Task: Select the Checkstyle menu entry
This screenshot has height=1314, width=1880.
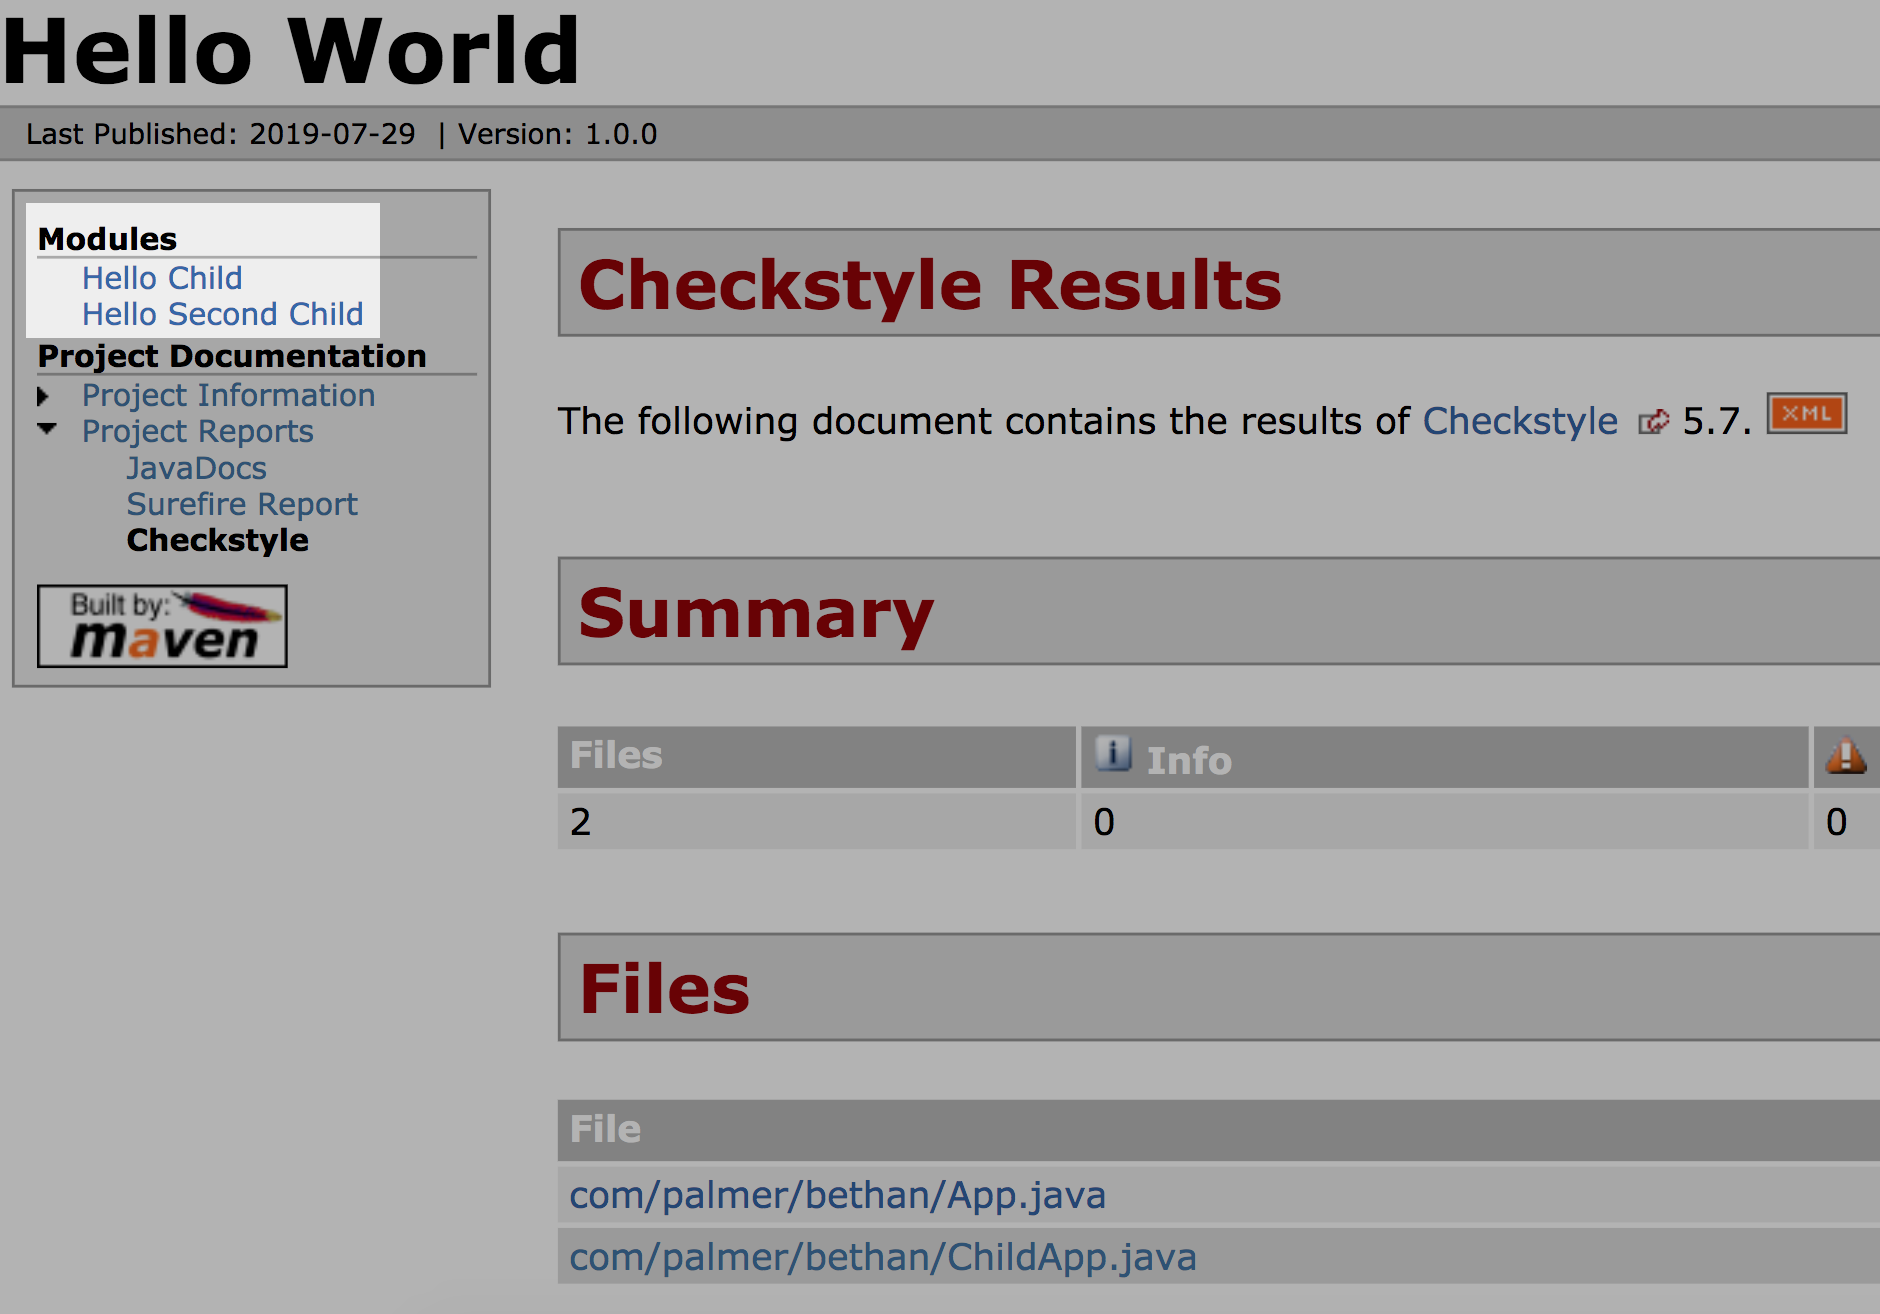Action: pyautogui.click(x=217, y=540)
